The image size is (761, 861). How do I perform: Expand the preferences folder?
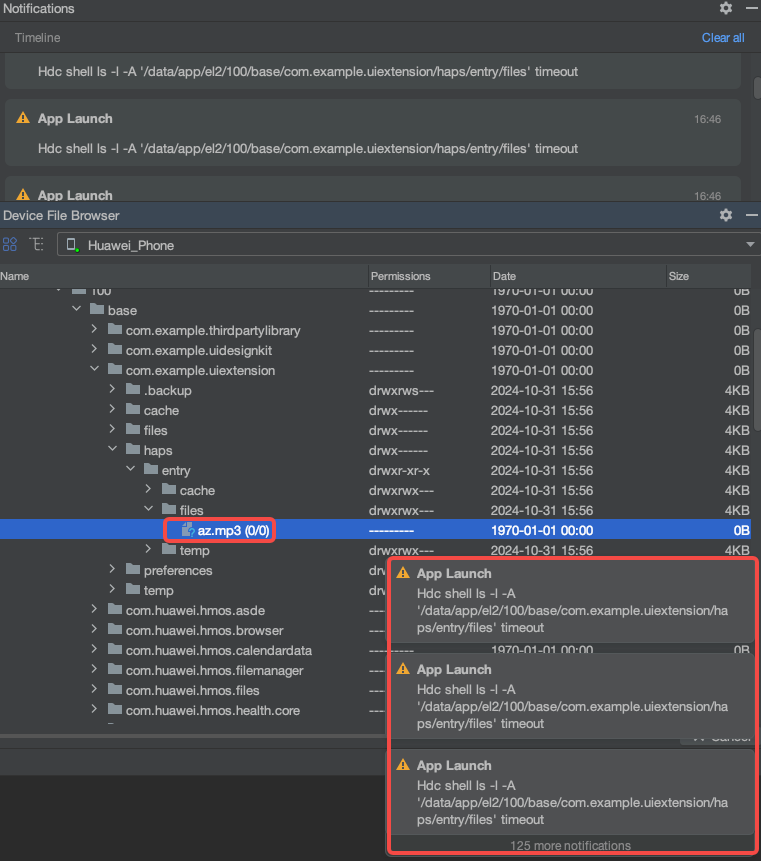112,571
